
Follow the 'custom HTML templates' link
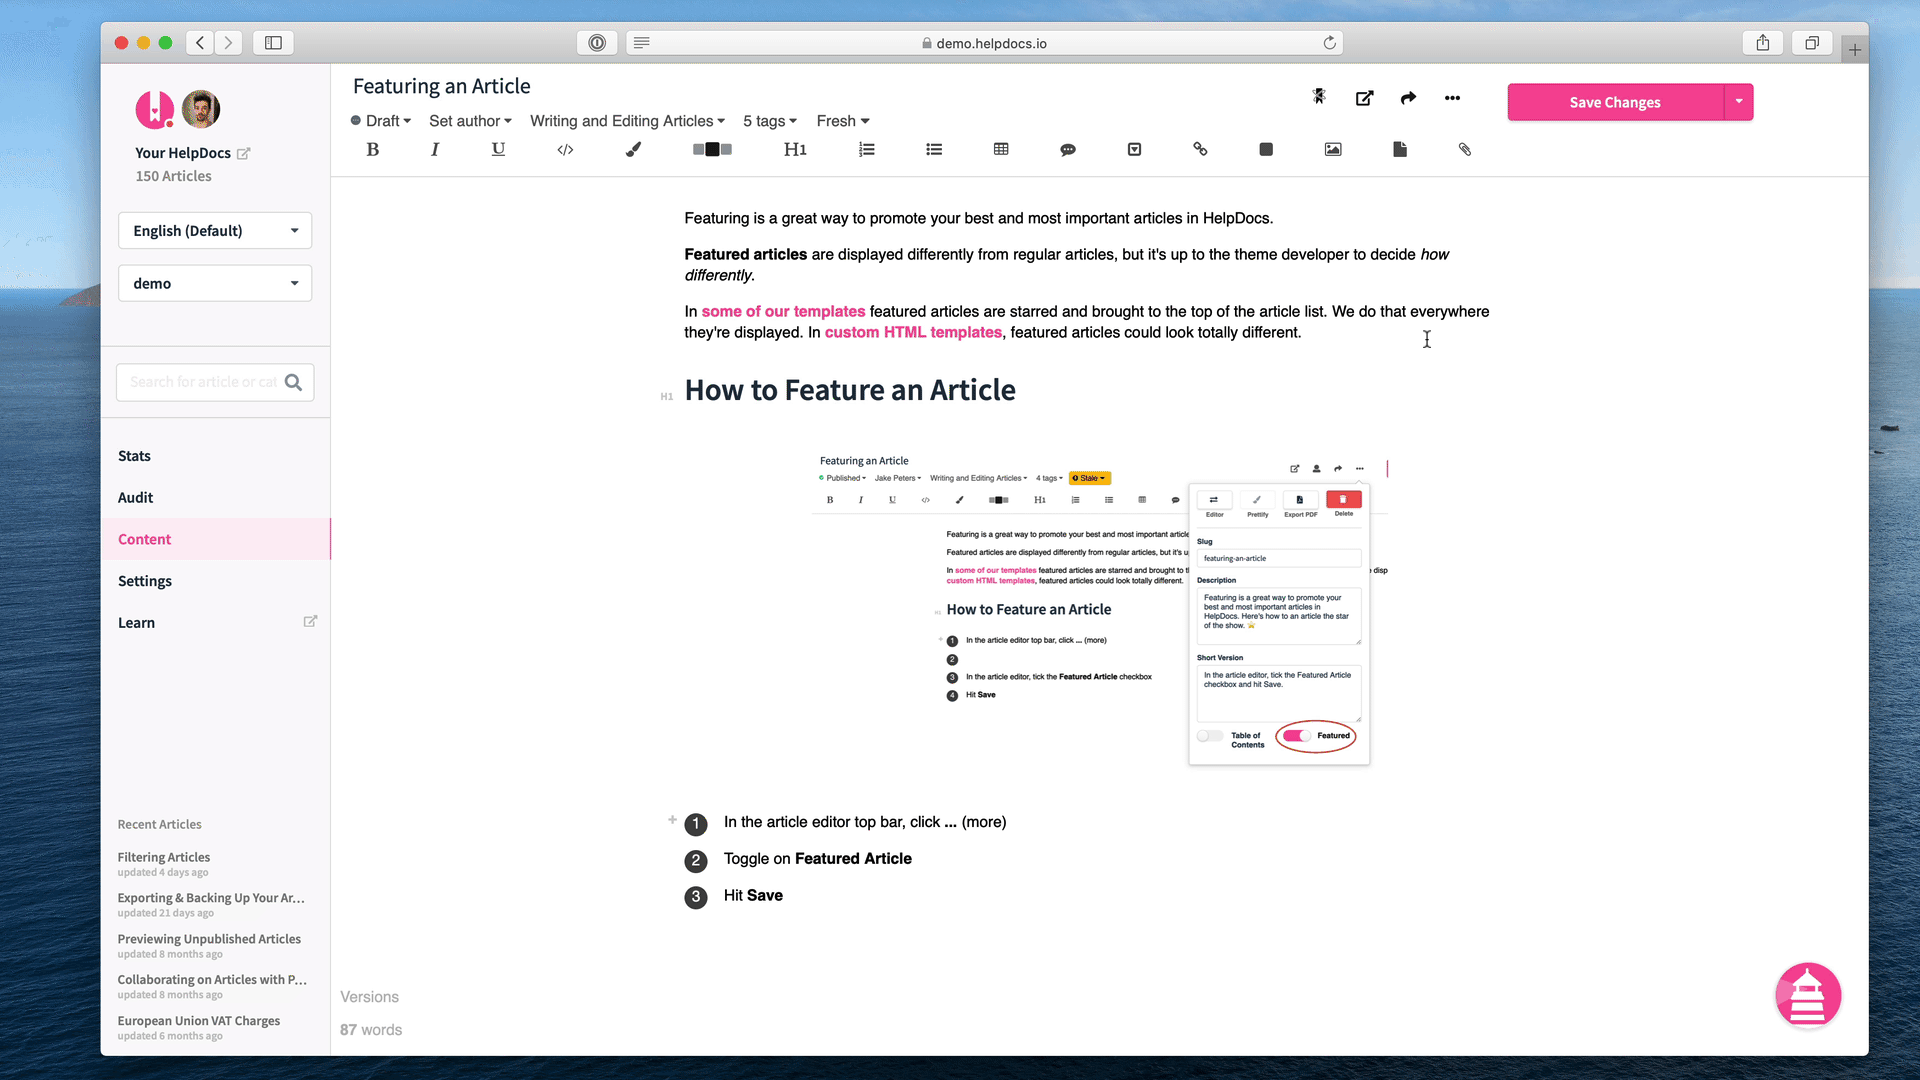913,333
